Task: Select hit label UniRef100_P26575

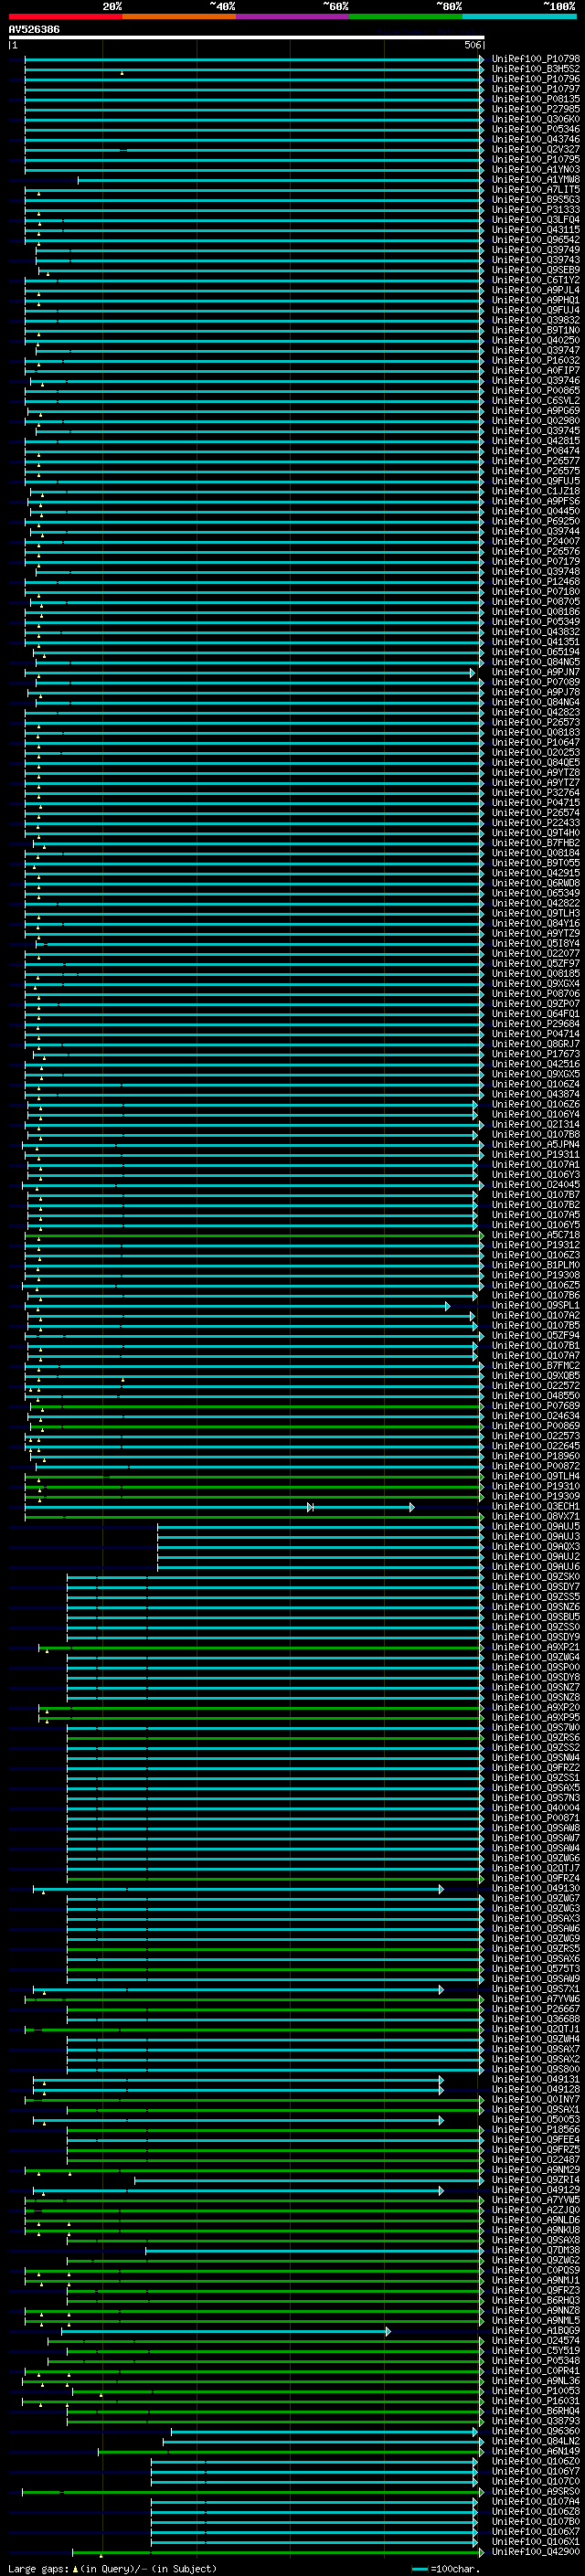Action: (x=536, y=471)
